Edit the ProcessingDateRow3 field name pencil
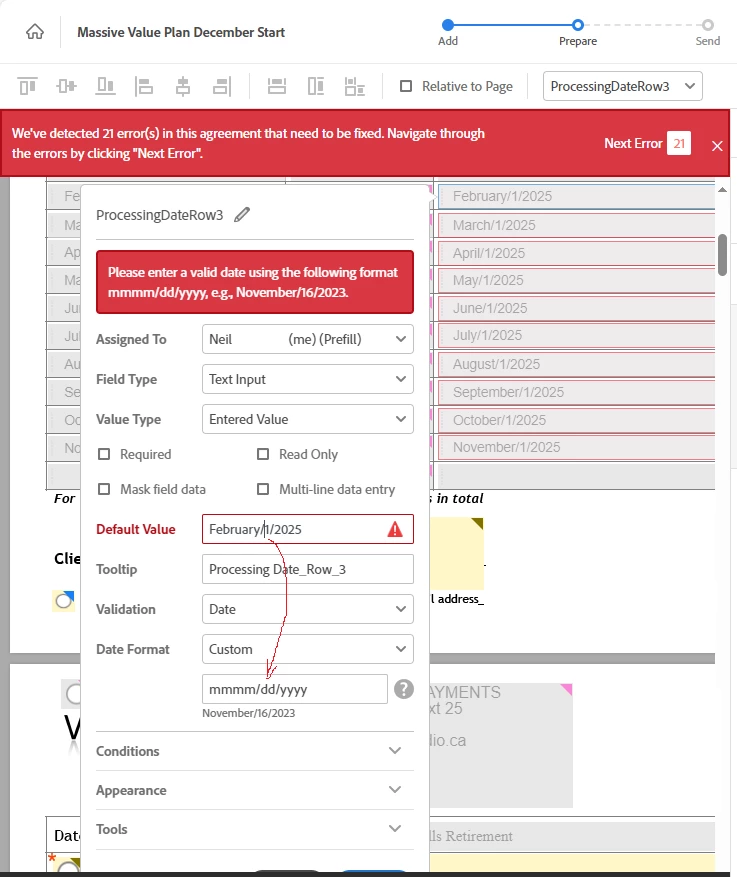Image resolution: width=737 pixels, height=877 pixels. (242, 215)
